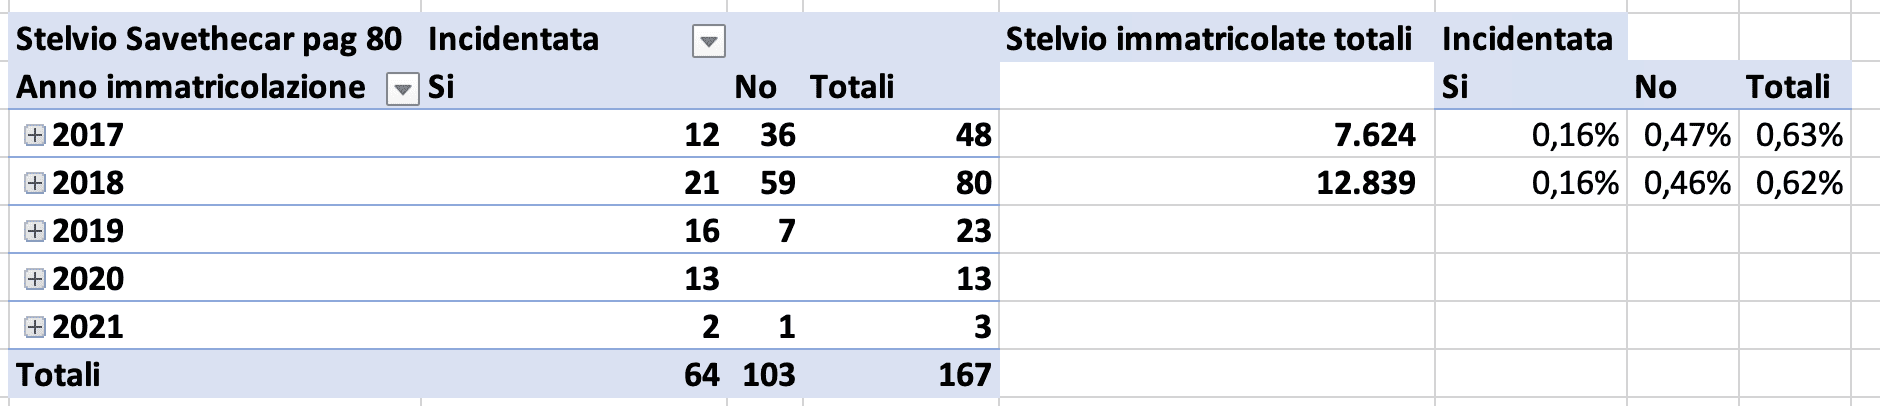Select the cell showing 59 for 2018
The image size is (1880, 406).
(777, 183)
